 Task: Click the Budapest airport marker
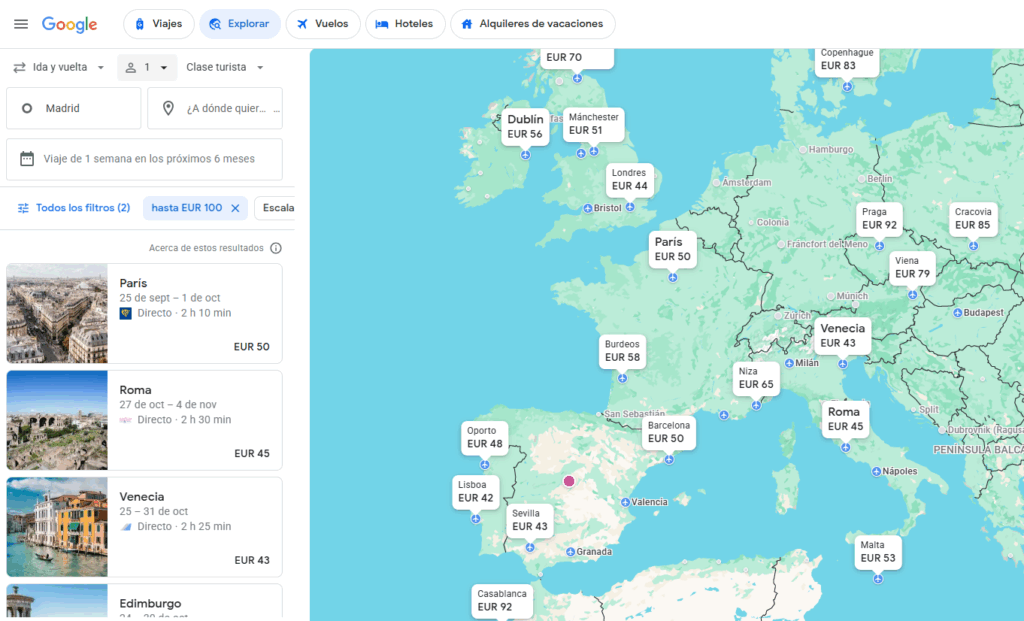pyautogui.click(x=957, y=313)
